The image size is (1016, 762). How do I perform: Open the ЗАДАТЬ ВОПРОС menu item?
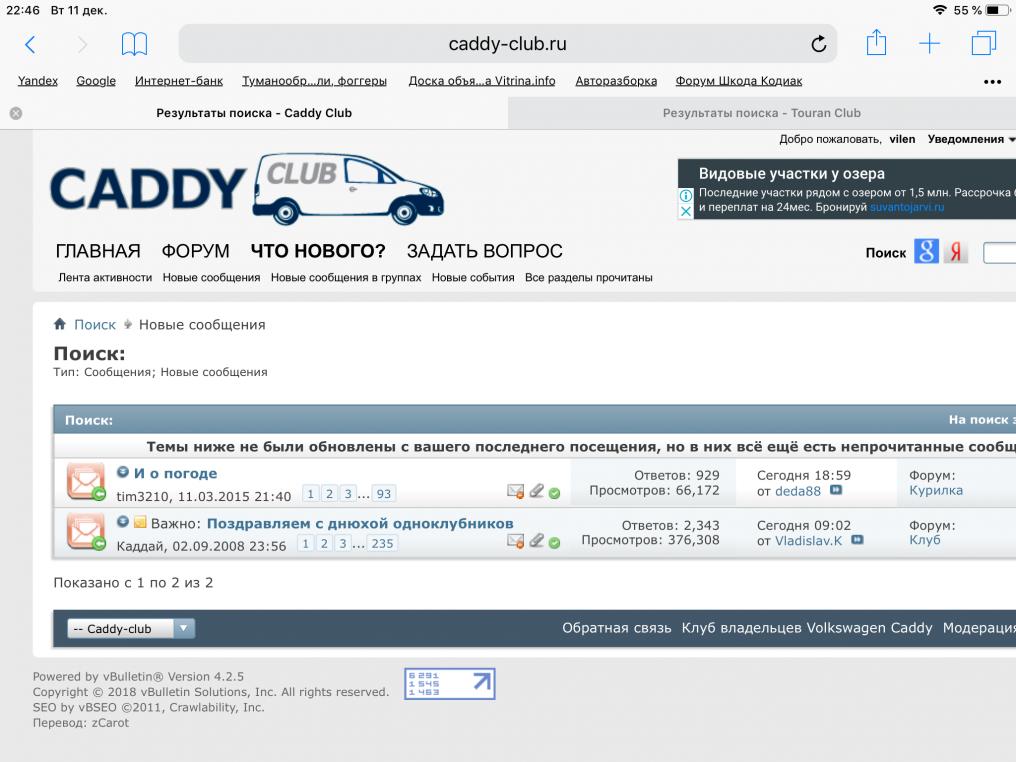coord(485,251)
